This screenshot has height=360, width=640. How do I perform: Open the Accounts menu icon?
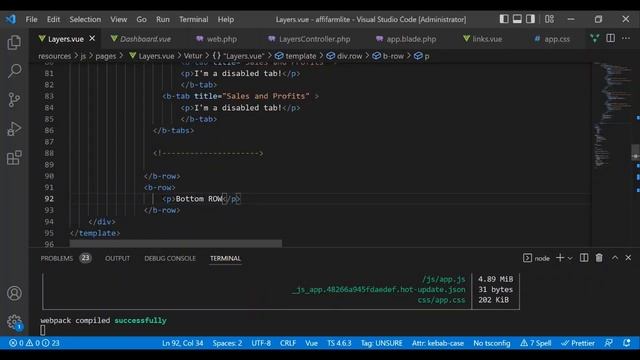pyautogui.click(x=14, y=293)
